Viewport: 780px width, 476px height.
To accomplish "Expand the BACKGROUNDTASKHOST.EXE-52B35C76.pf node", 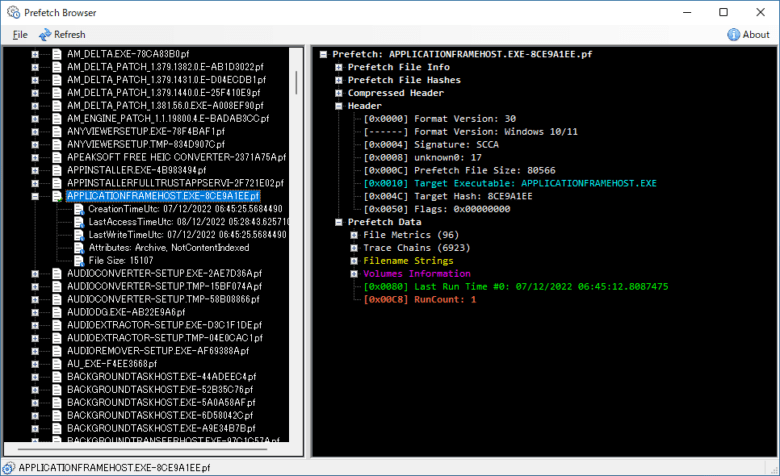I will point(35,389).
